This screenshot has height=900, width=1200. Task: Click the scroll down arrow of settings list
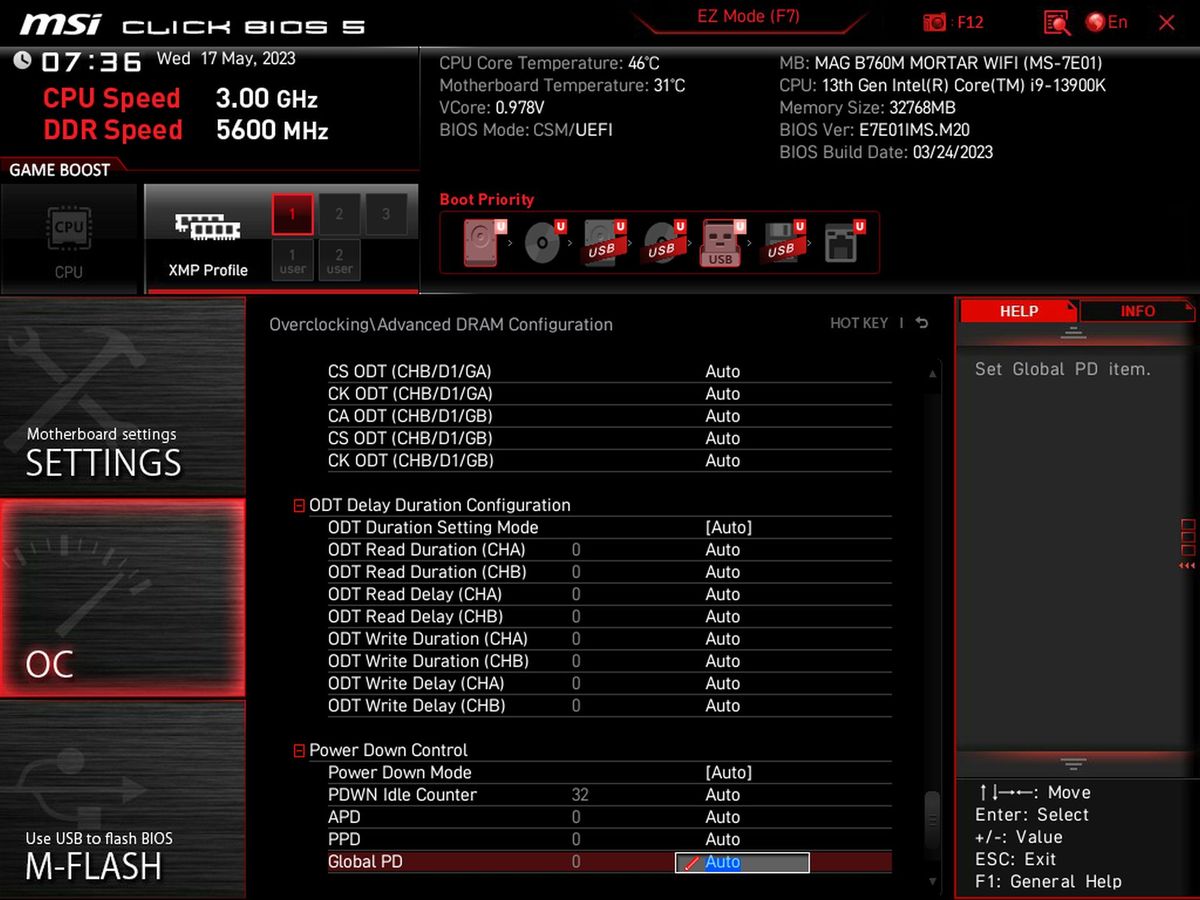932,881
